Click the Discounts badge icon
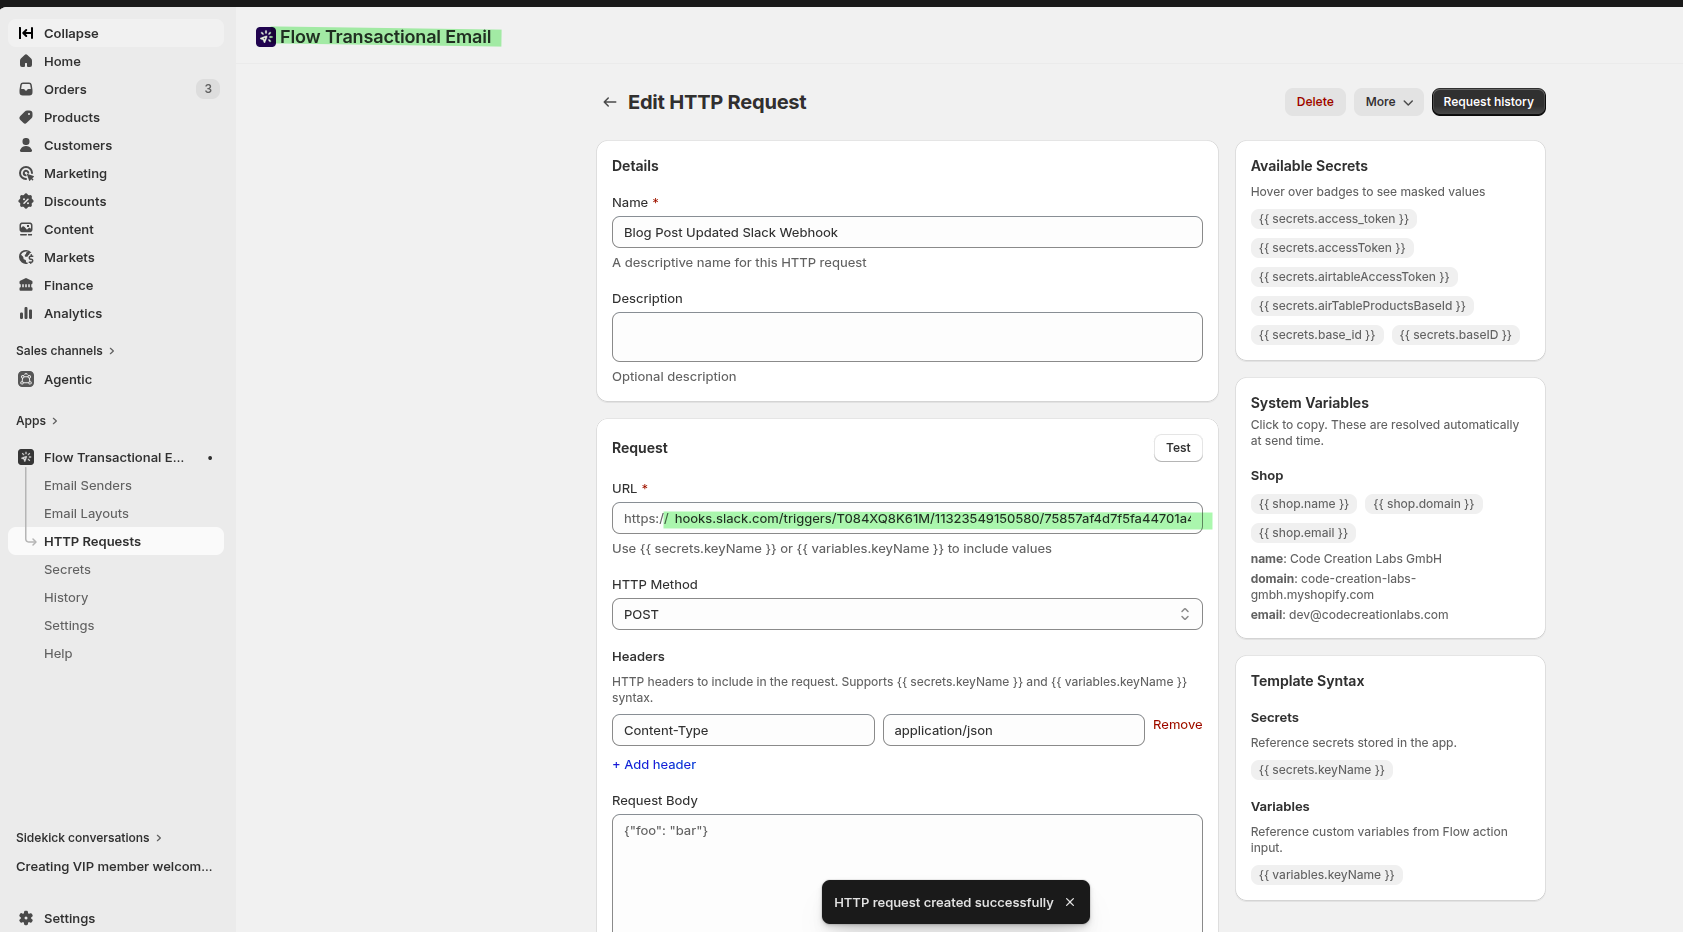Screen dimensions: 1683x932 pyautogui.click(x=26, y=201)
